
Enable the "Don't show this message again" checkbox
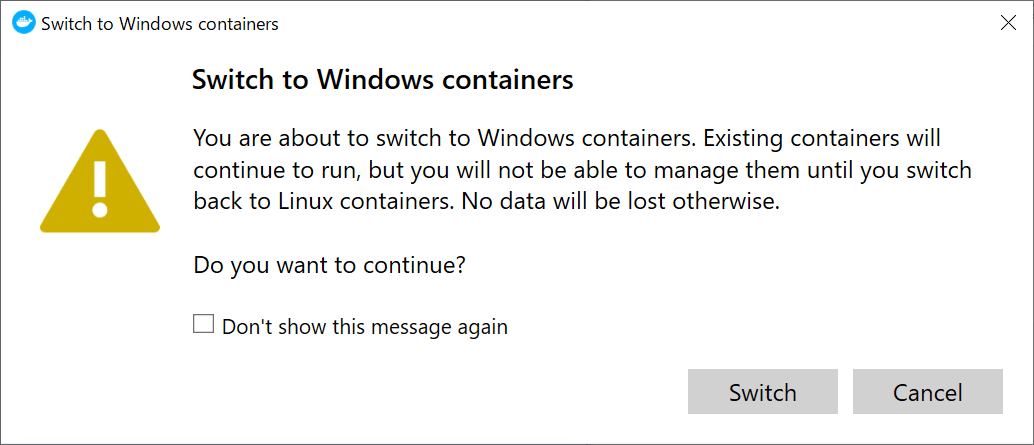tap(204, 324)
